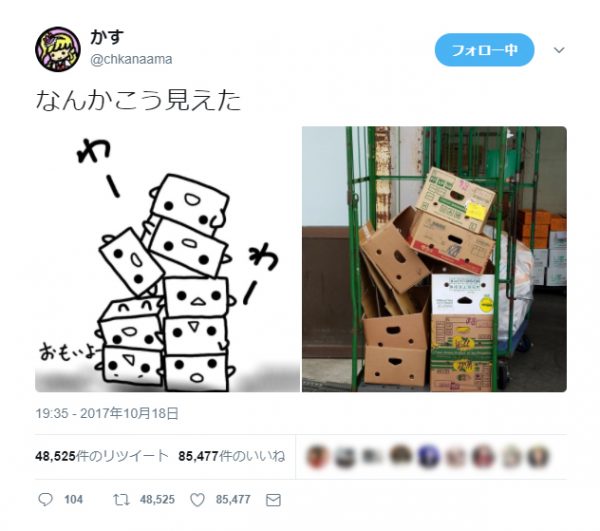The height and width of the screenshot is (531, 600).
Task: Click the retweet count 48,525 beside arrows
Action: 157,500
